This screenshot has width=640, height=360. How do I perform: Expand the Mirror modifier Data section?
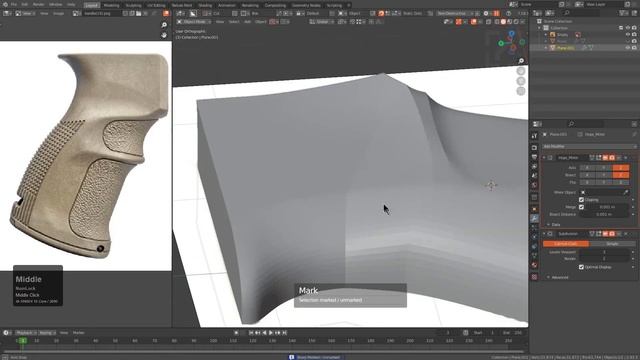[x=553, y=225]
